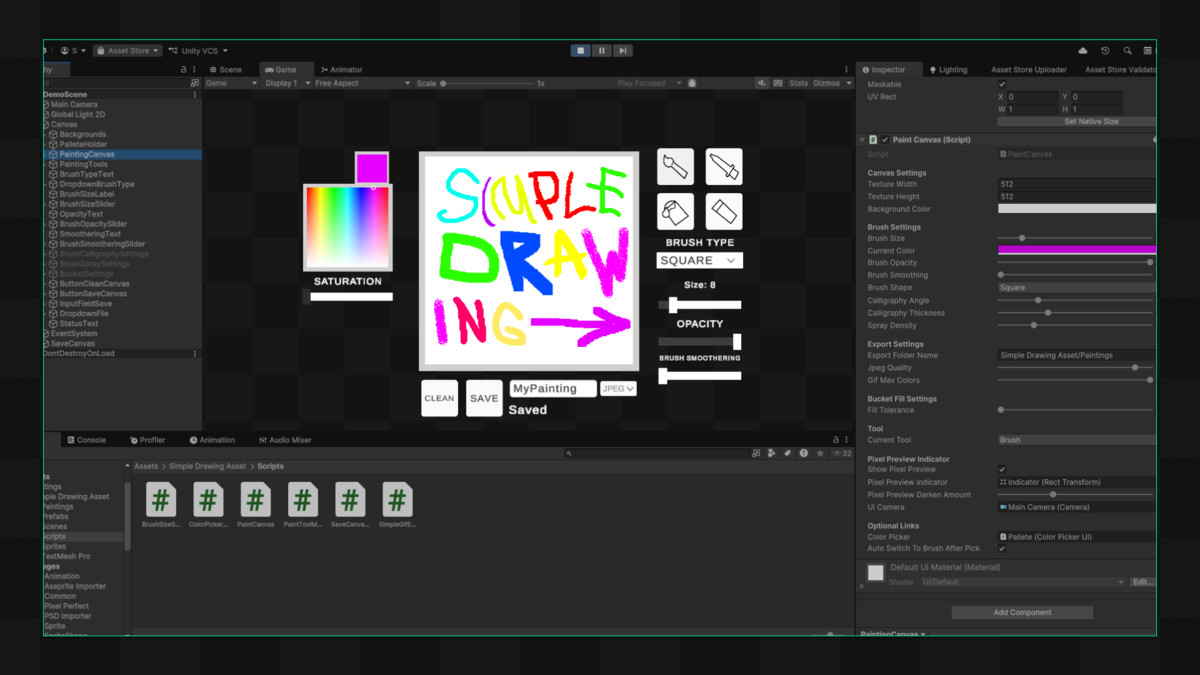Select the paintbrush tool in the game view
Screen dimensions: 1200x675
(675, 167)
